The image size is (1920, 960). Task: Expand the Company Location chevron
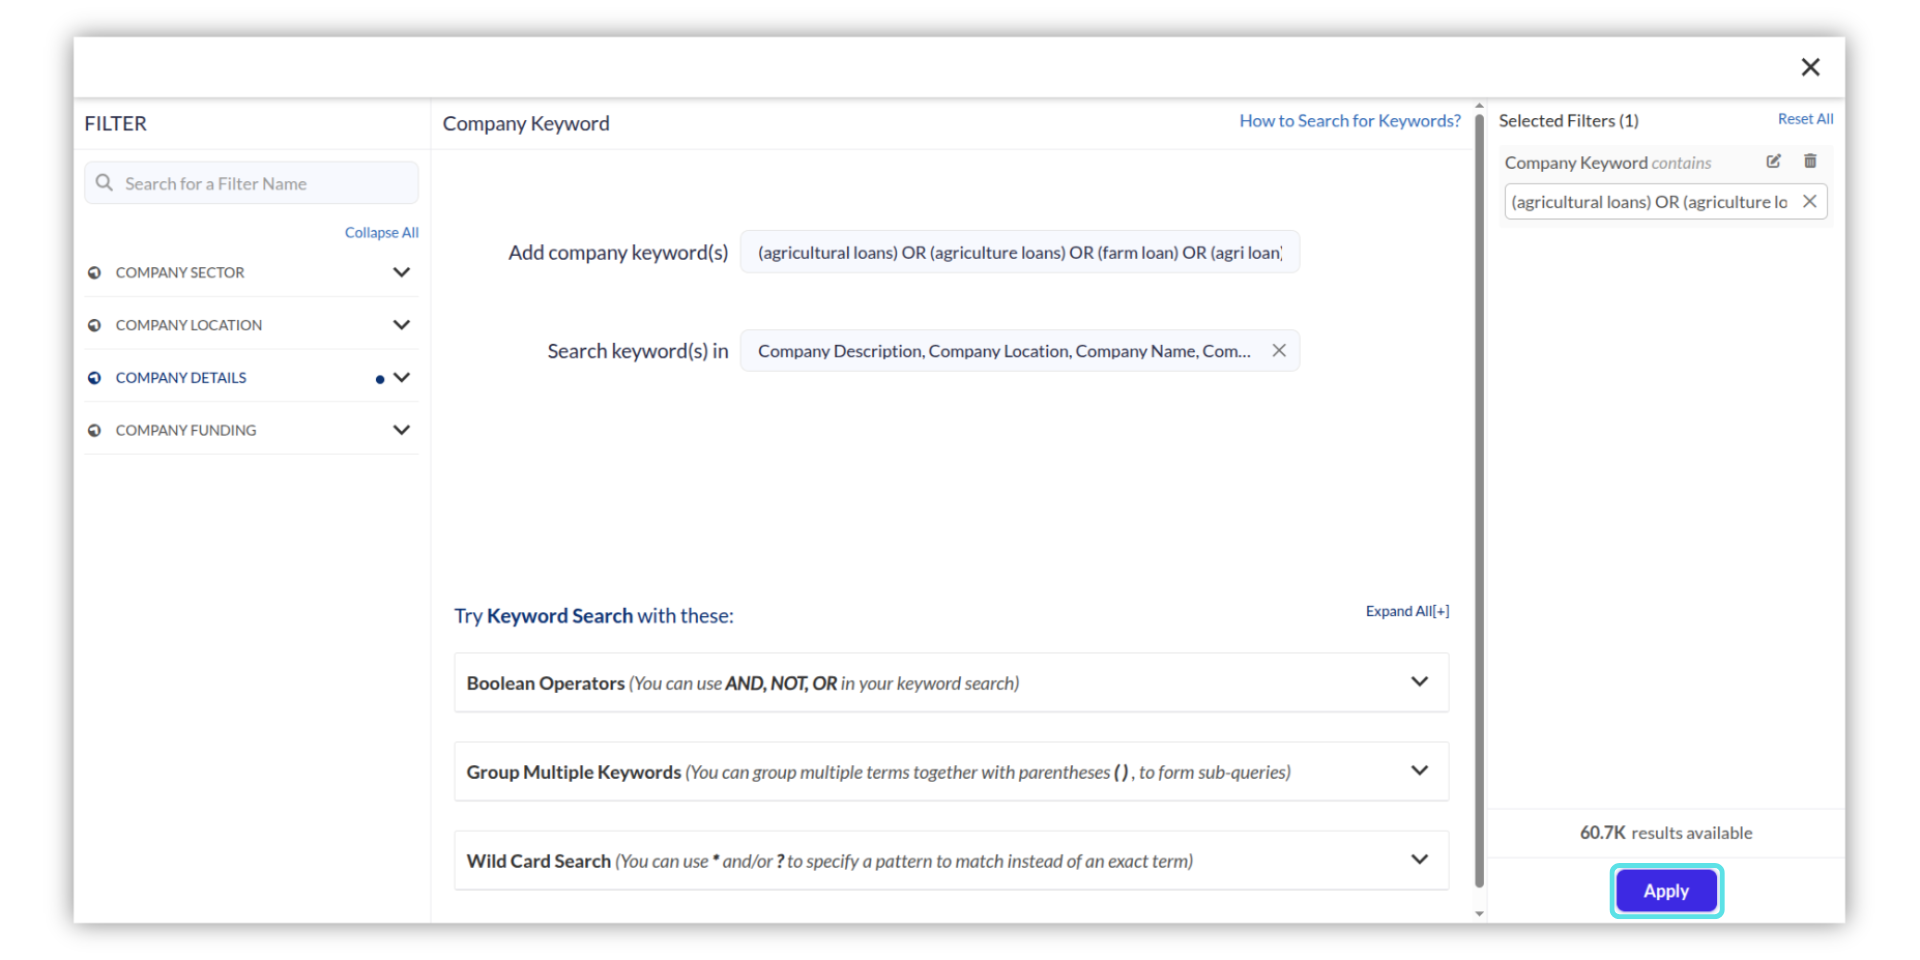401,325
